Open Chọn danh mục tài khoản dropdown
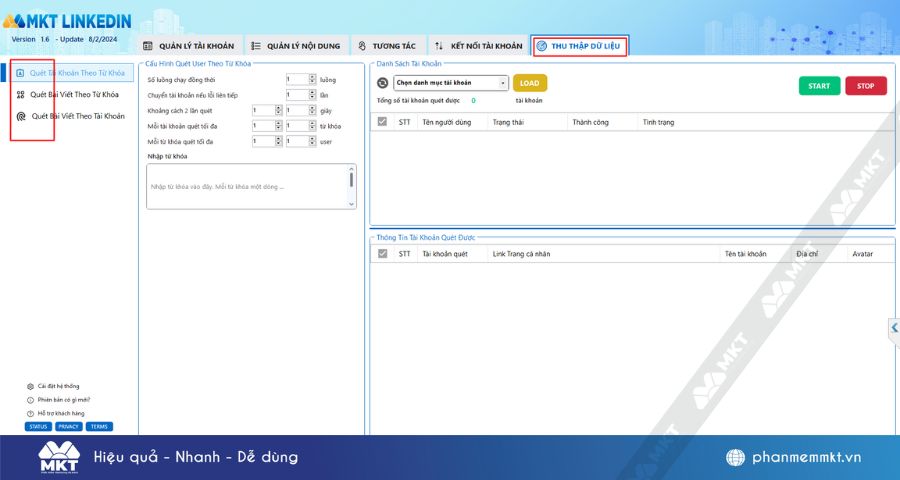This screenshot has width=900, height=480. [x=451, y=83]
